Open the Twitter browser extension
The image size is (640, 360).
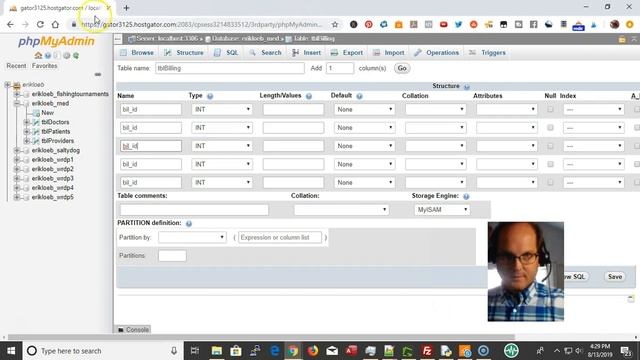click(x=458, y=24)
